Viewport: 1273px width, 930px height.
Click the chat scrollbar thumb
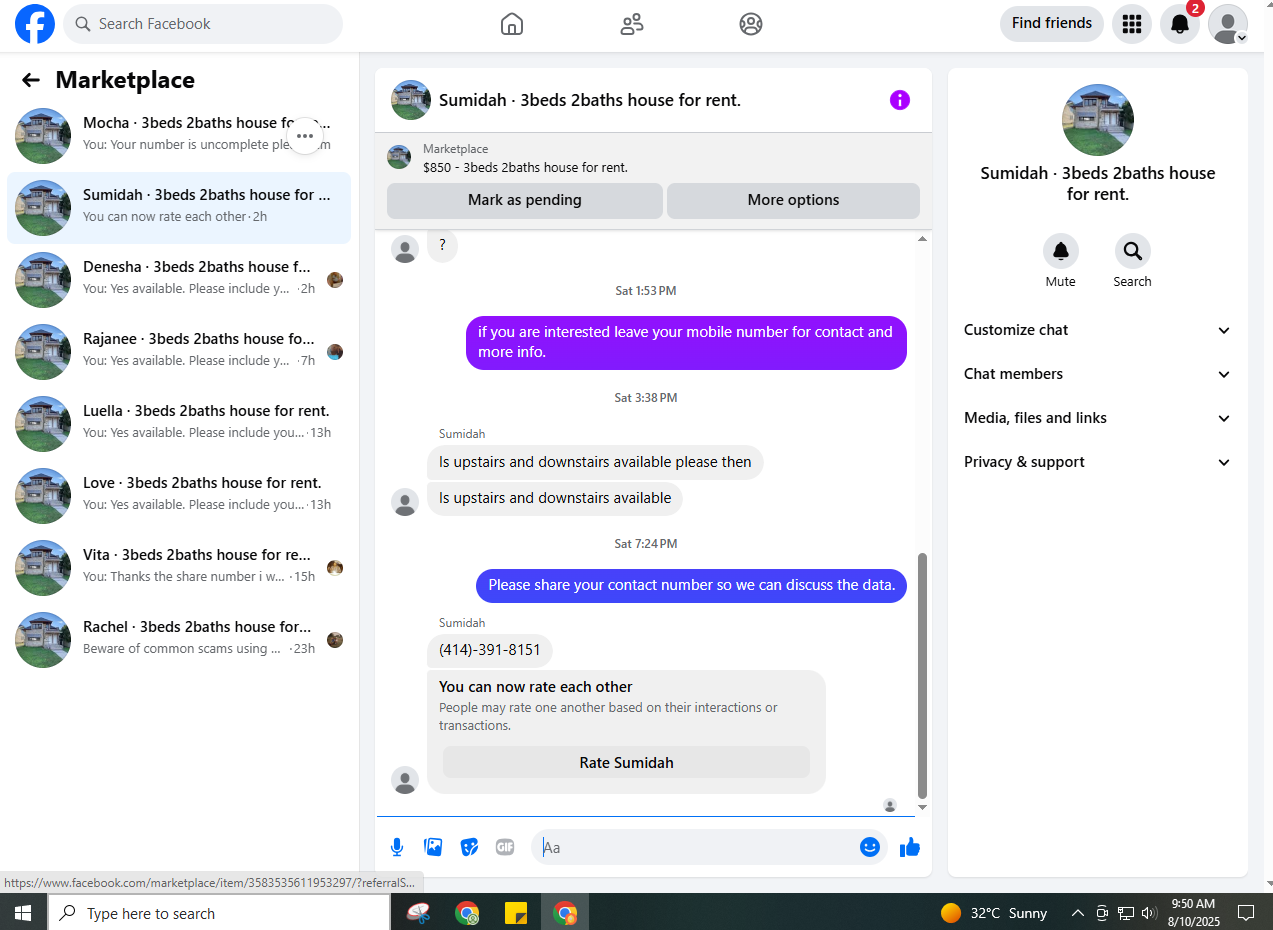[x=922, y=675]
